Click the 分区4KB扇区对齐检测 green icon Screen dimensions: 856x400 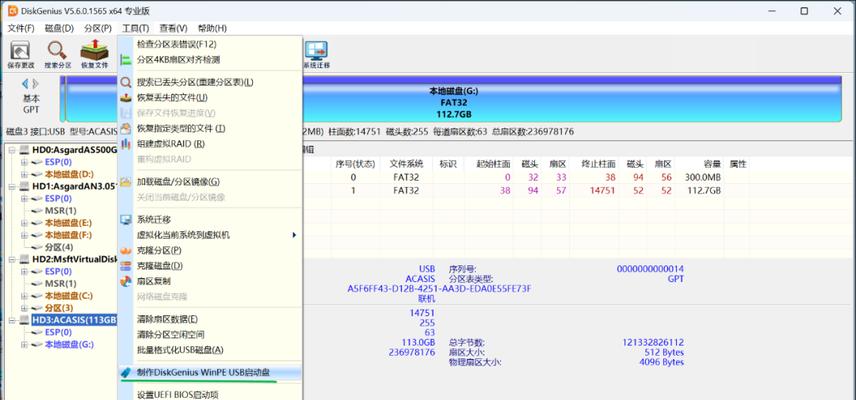click(126, 59)
